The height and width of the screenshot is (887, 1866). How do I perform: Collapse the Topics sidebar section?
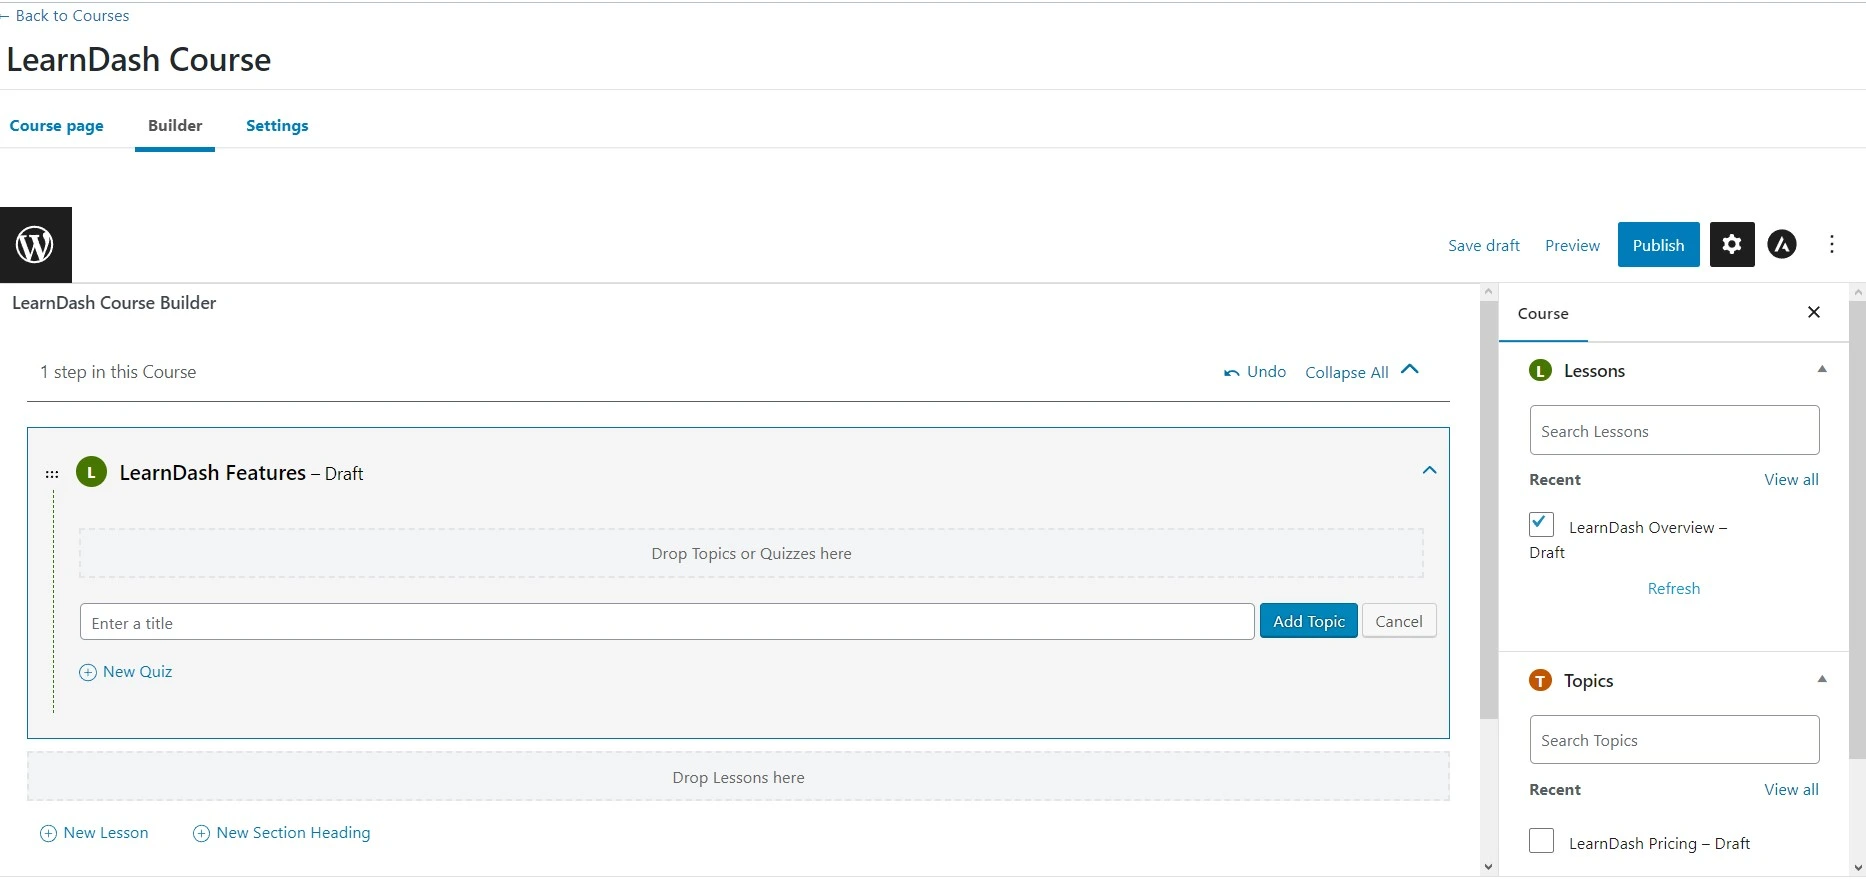click(1822, 679)
